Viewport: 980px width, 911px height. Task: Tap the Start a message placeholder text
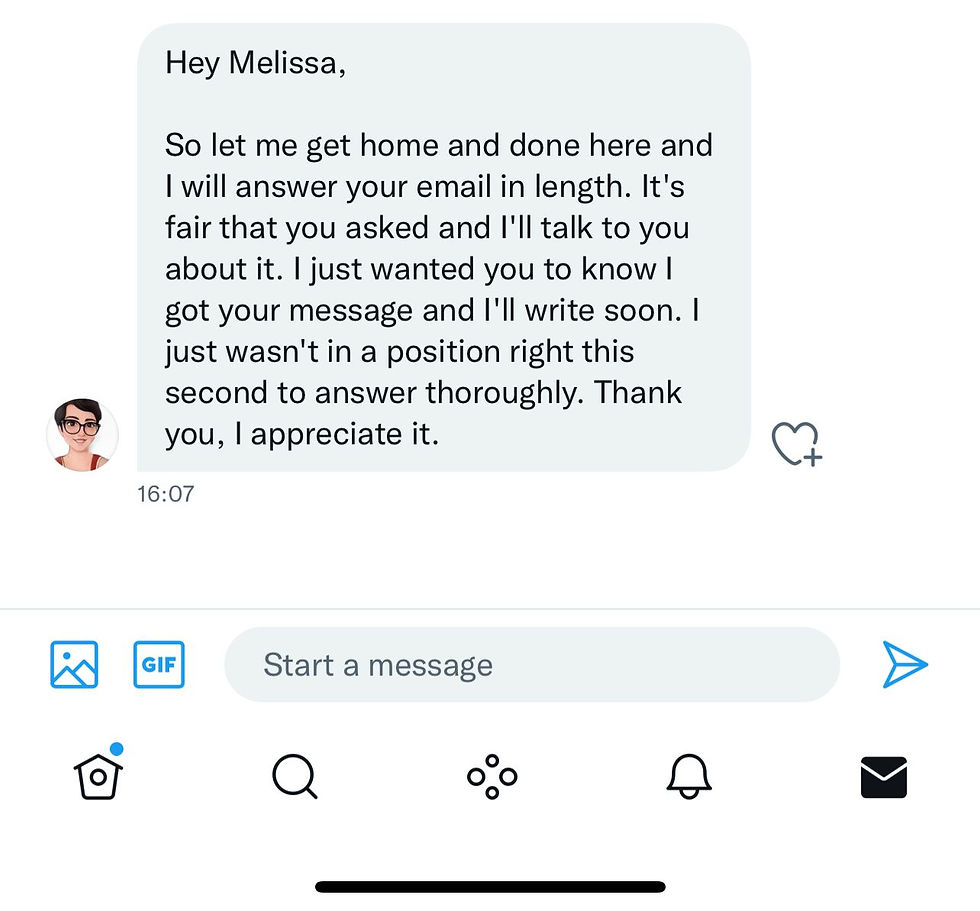click(x=378, y=665)
